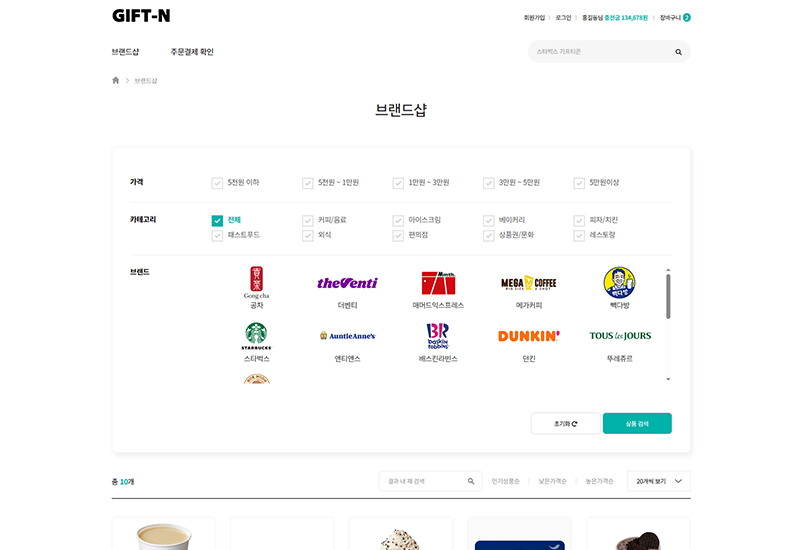Open the 20개씩 보기 dropdown
The image size is (800, 550).
tap(658, 481)
